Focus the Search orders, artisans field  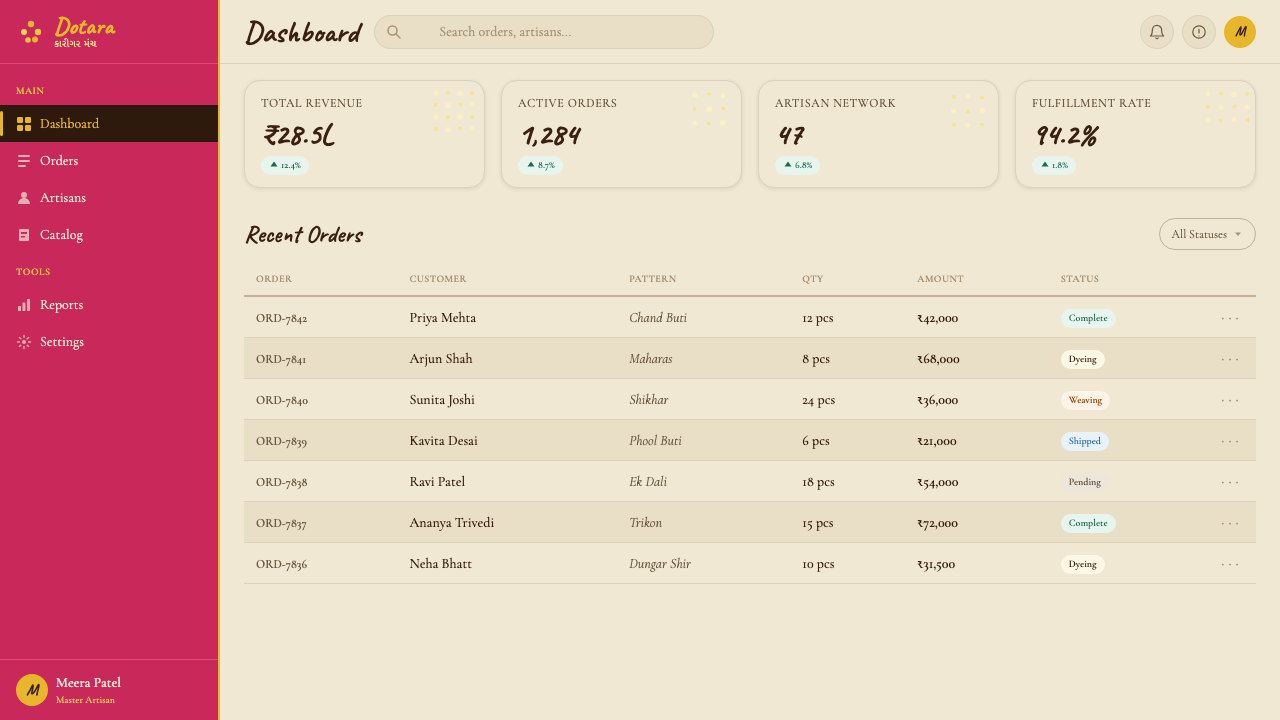pos(544,32)
